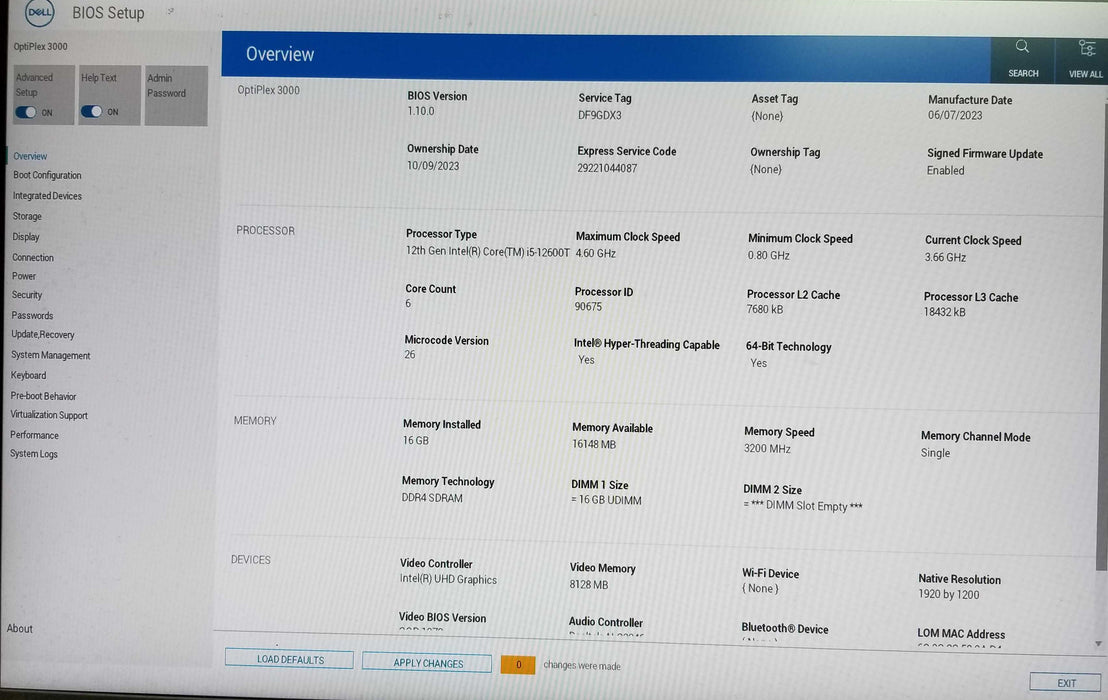Image resolution: width=1108 pixels, height=700 pixels.
Task: Click the About link
Action: point(19,628)
